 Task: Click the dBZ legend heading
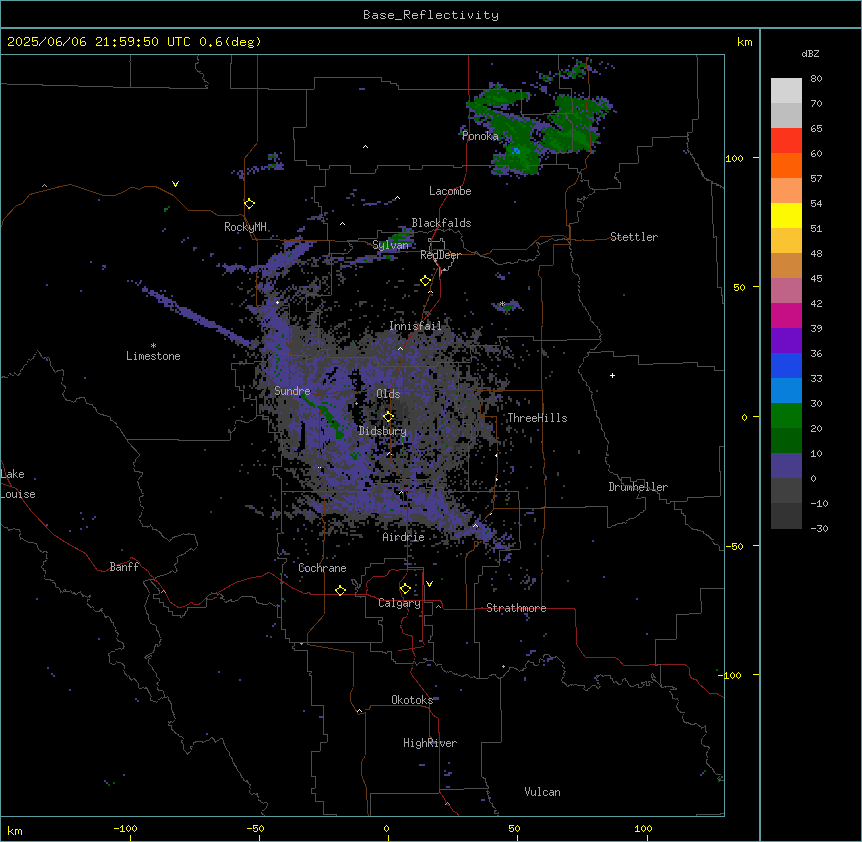click(810, 53)
